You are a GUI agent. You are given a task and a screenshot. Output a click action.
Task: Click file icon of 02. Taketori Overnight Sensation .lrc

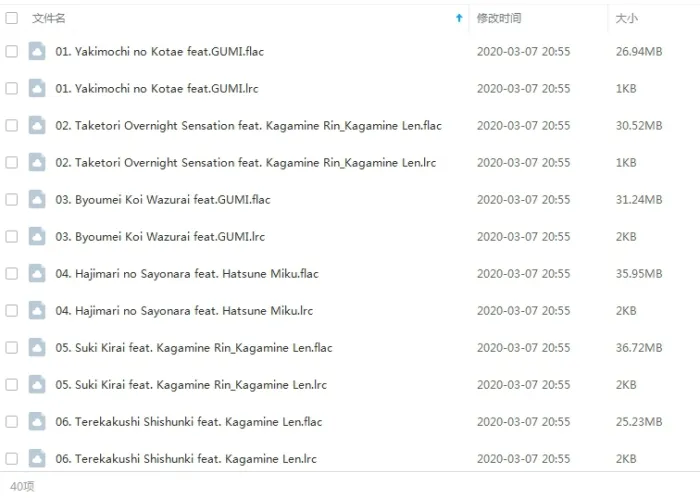[x=37, y=162]
